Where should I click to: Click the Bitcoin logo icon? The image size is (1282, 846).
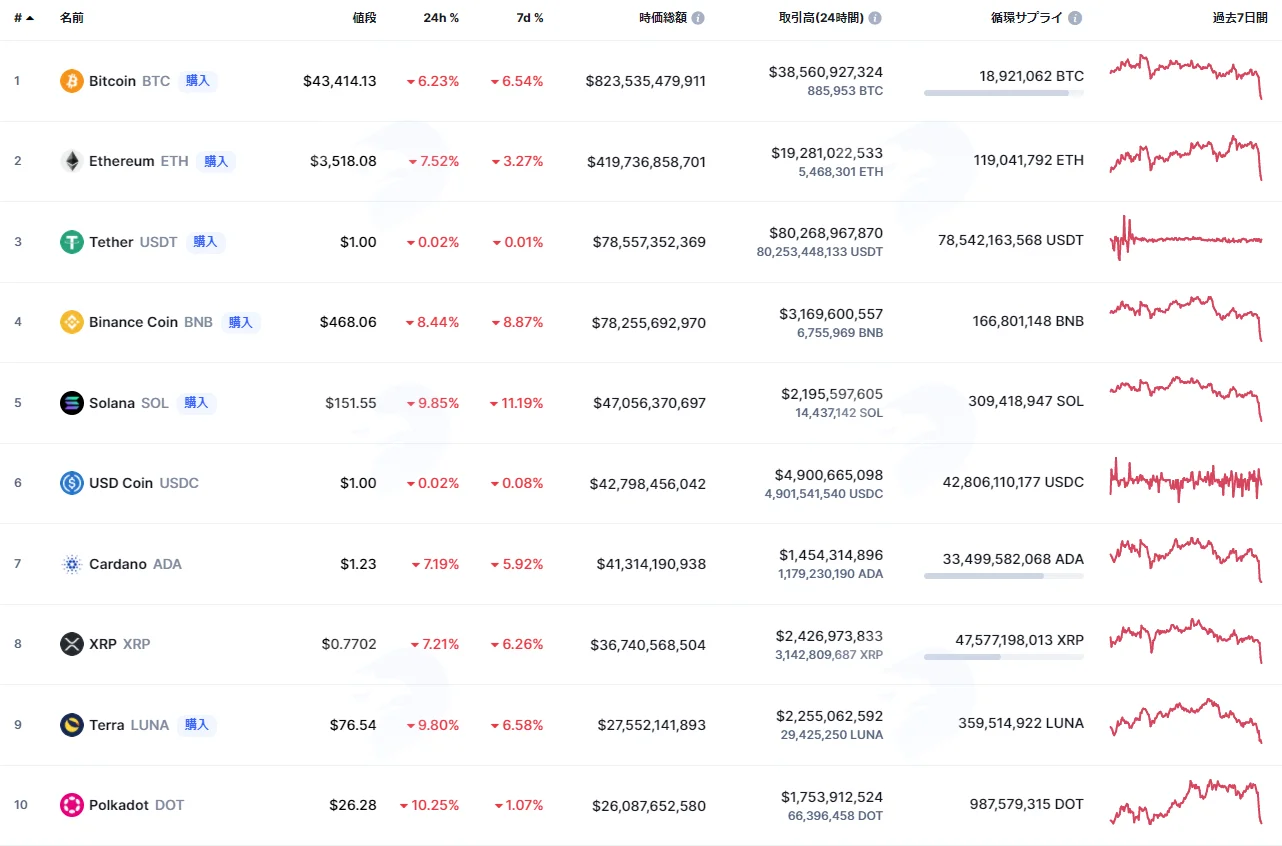click(72, 81)
